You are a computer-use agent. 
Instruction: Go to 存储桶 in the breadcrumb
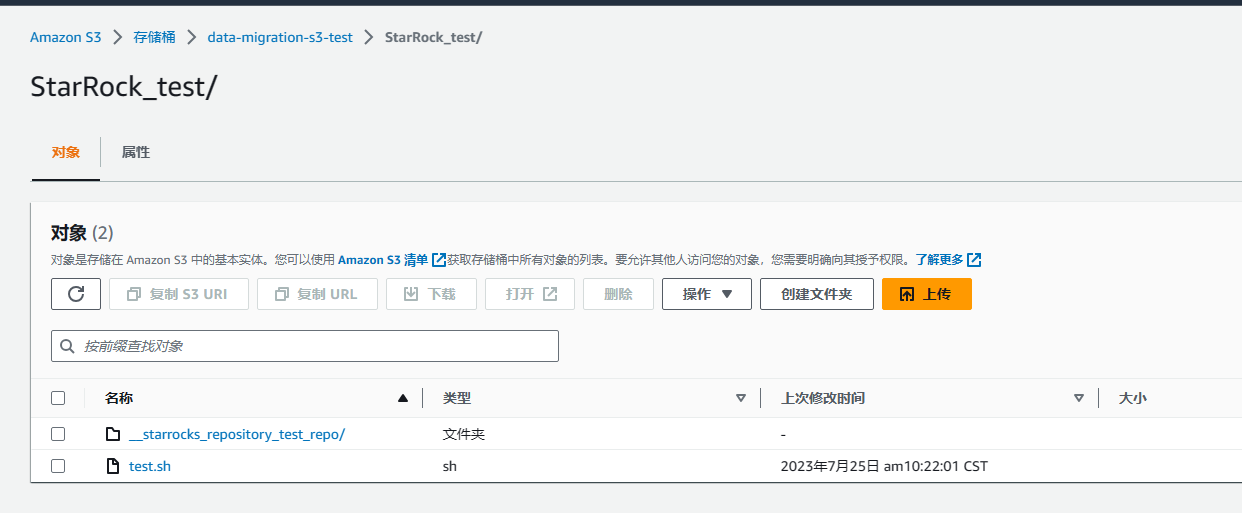coord(154,37)
